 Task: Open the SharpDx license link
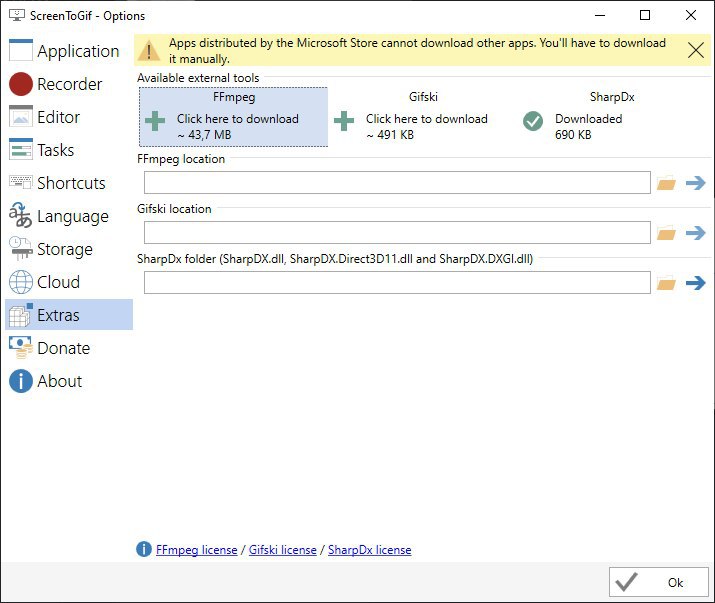[x=370, y=550]
